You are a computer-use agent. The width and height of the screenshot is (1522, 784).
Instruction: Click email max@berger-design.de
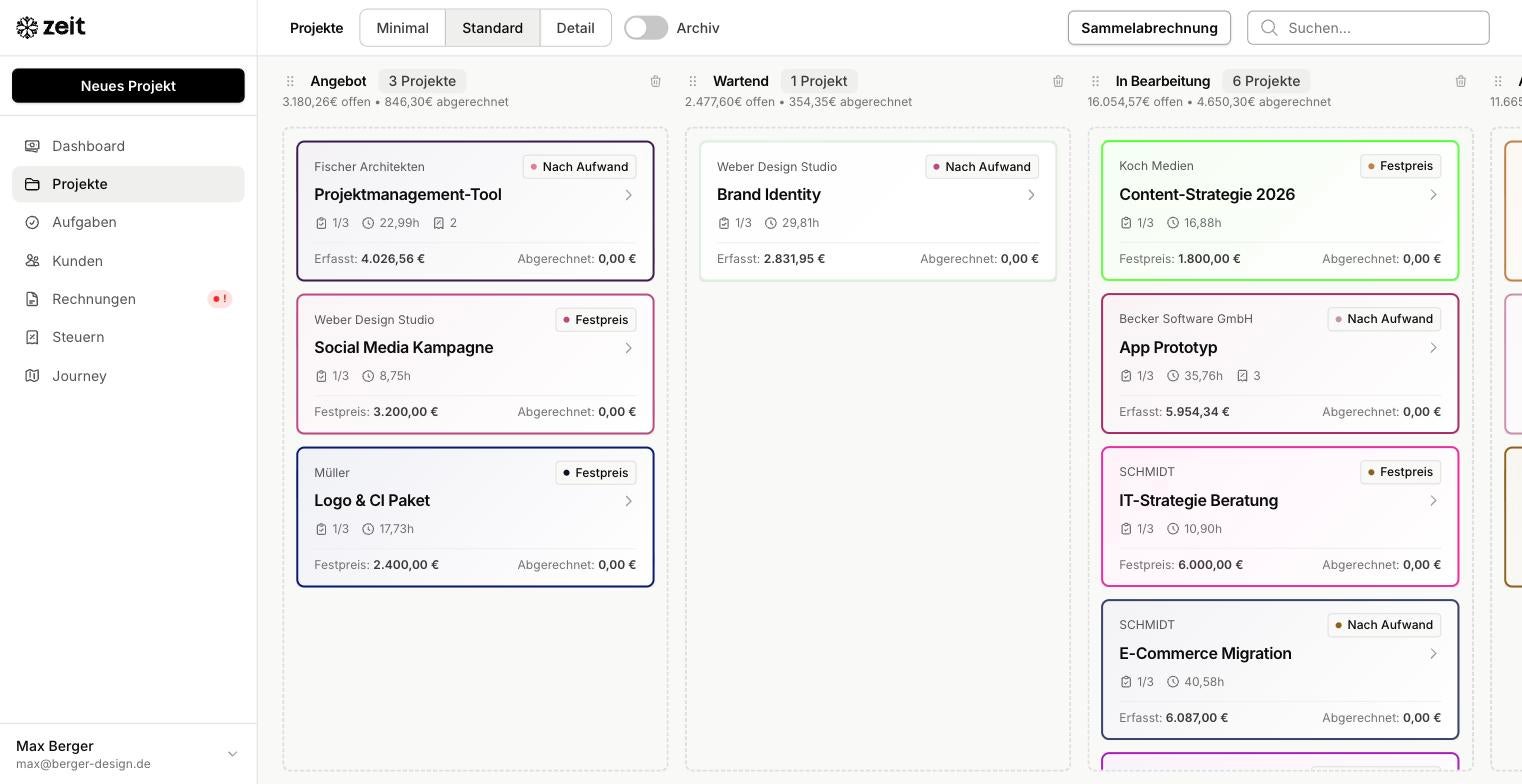pyautogui.click(x=83, y=764)
